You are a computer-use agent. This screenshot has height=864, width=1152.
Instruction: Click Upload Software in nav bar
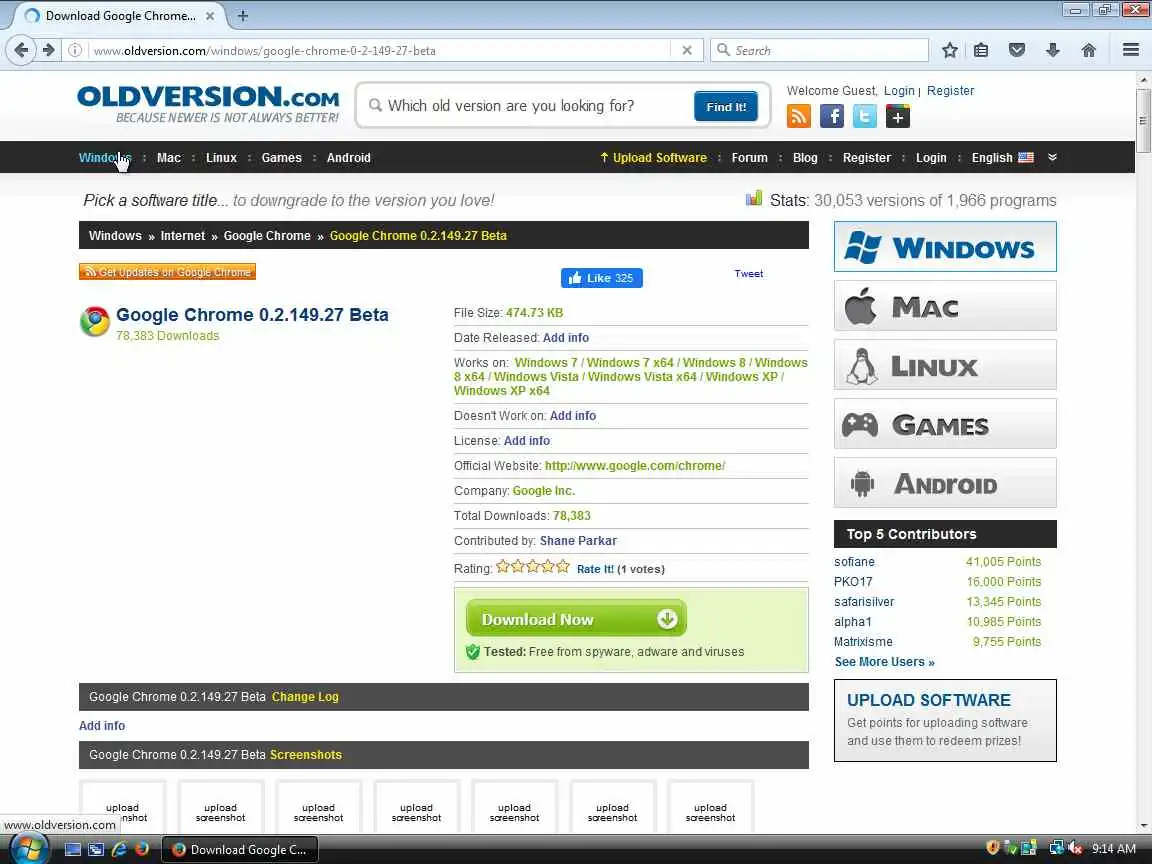pyautogui.click(x=653, y=157)
